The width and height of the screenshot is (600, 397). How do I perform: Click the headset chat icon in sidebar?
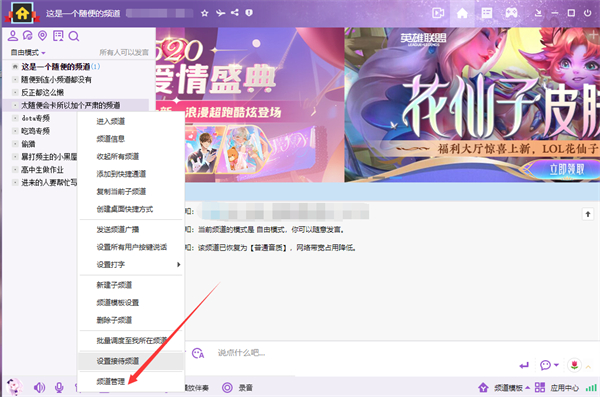point(28,36)
